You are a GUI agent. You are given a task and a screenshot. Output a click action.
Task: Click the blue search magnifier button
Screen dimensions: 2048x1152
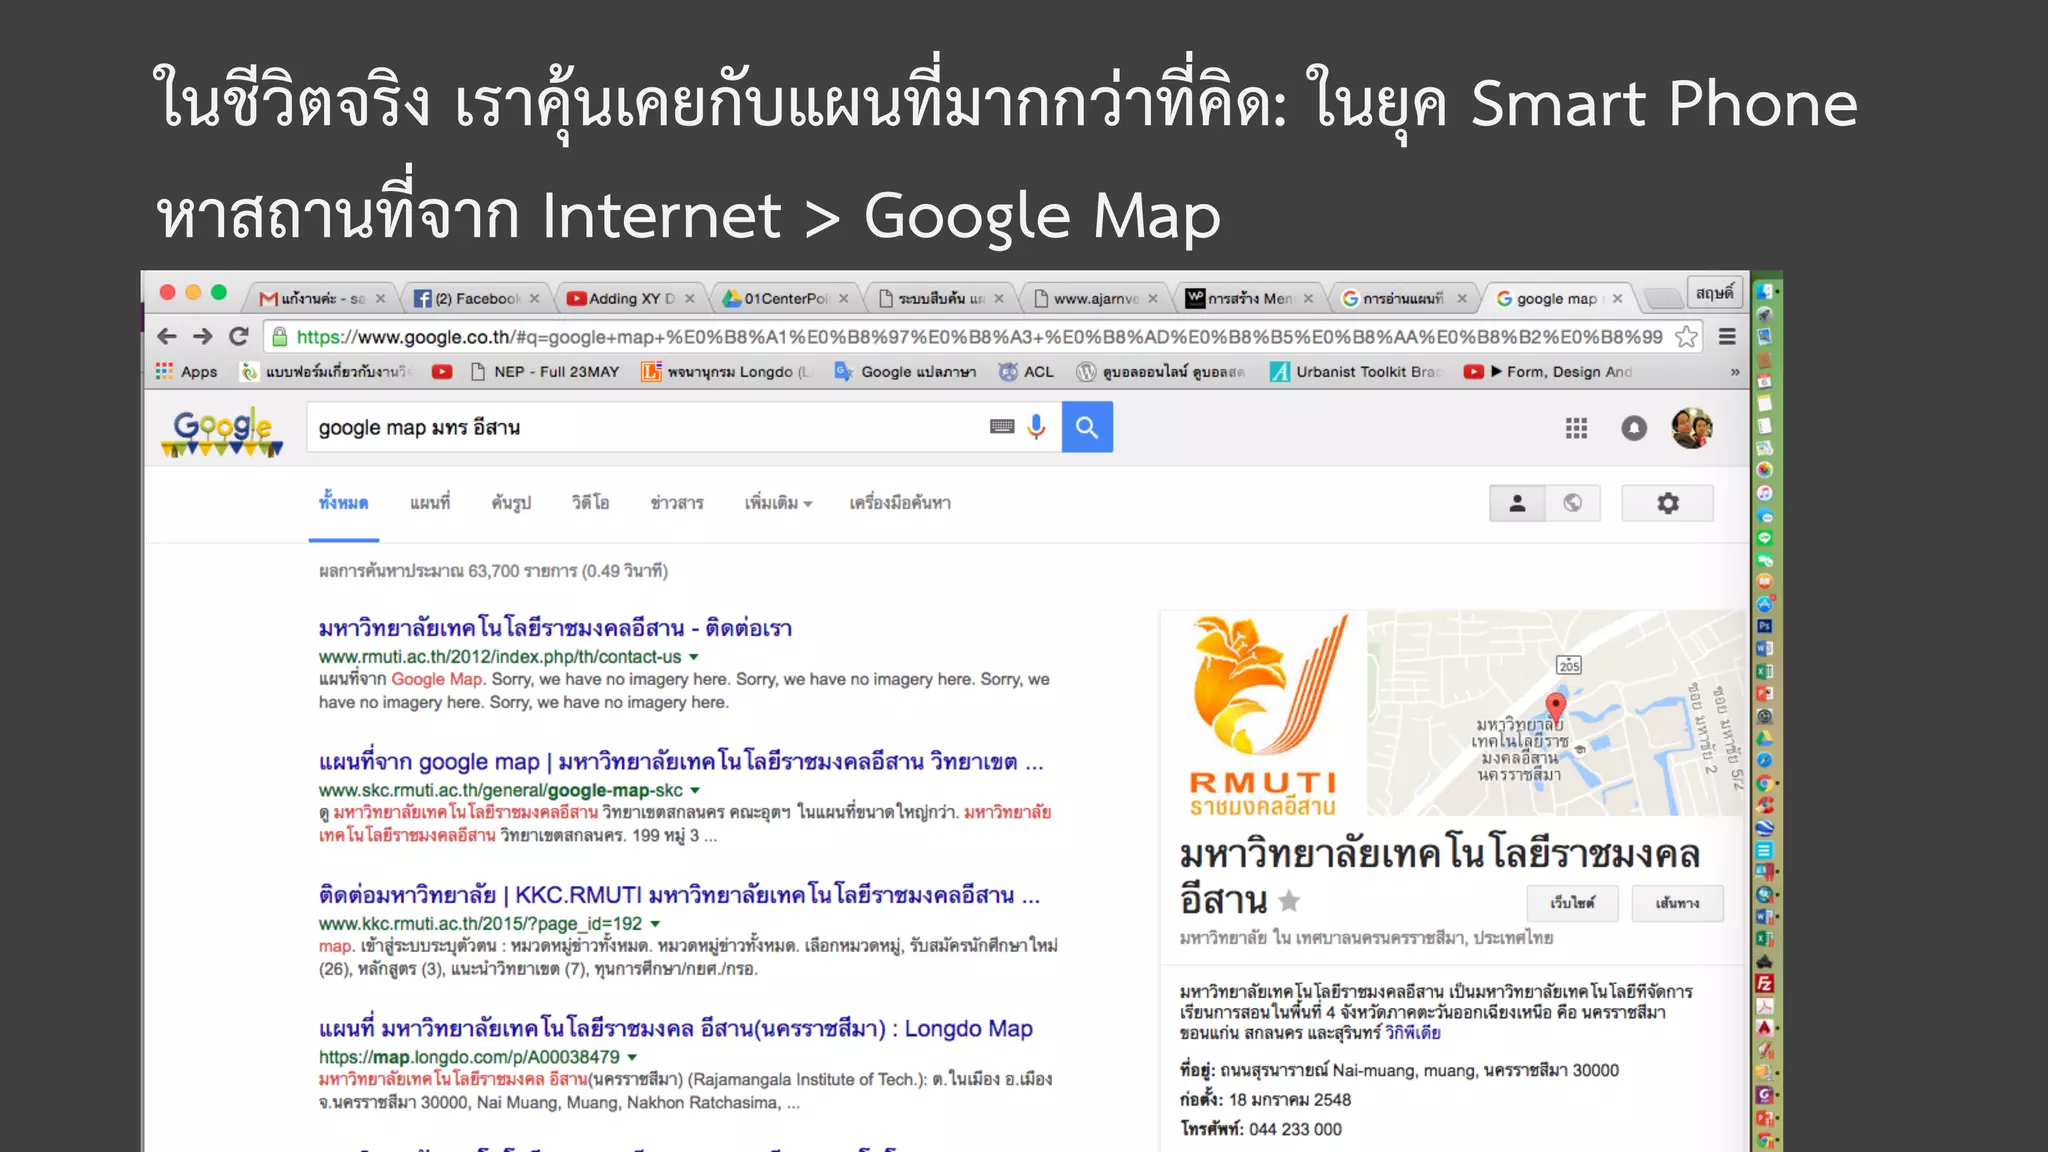pyautogui.click(x=1087, y=427)
